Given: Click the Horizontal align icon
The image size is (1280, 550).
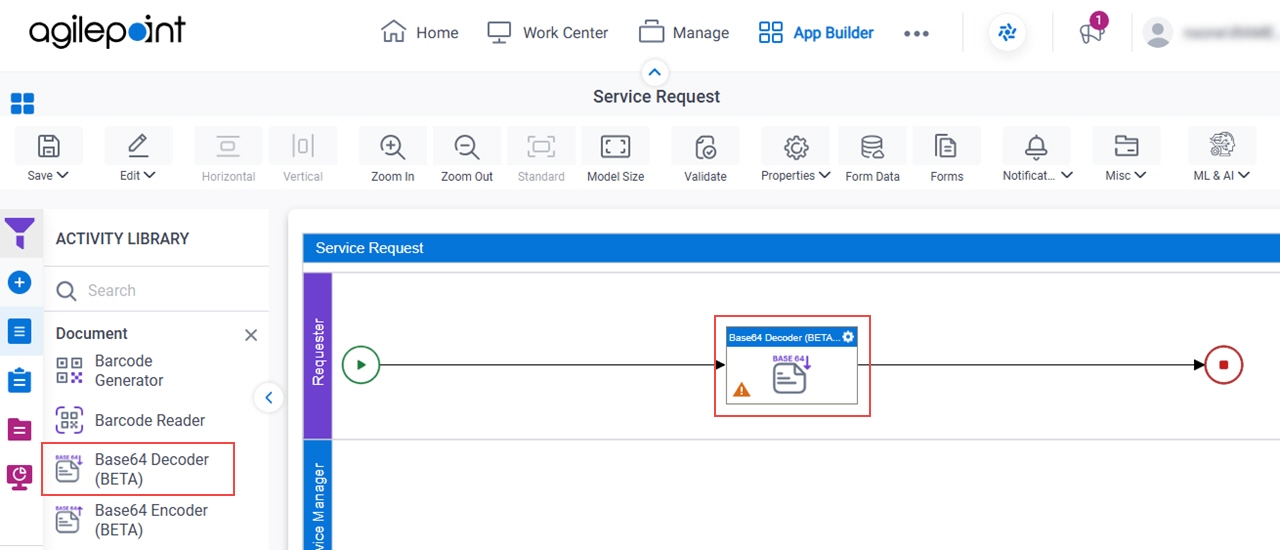Looking at the screenshot, I should [x=228, y=147].
